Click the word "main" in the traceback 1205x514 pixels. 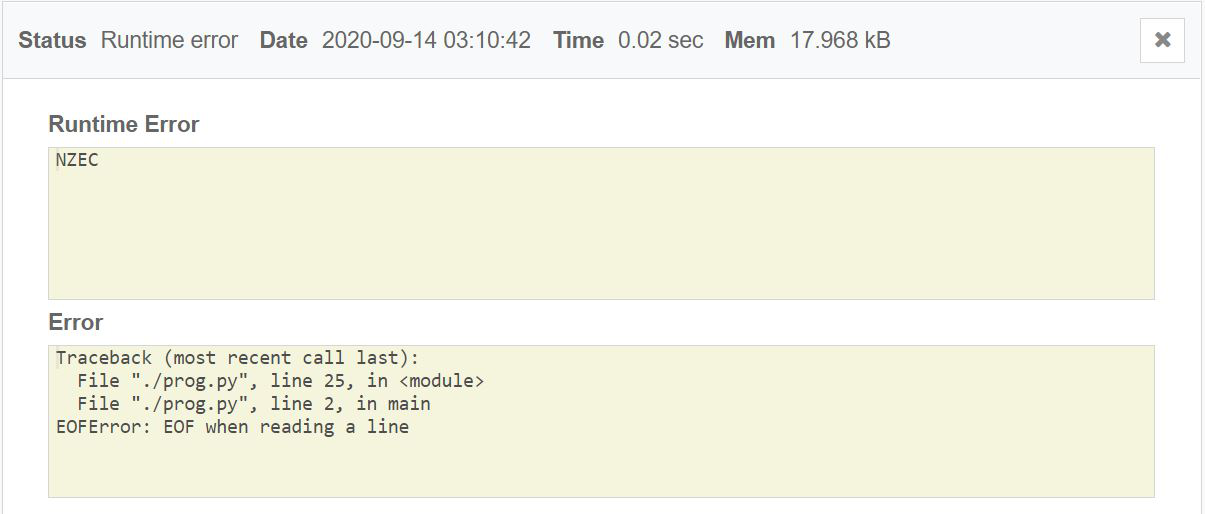point(409,404)
